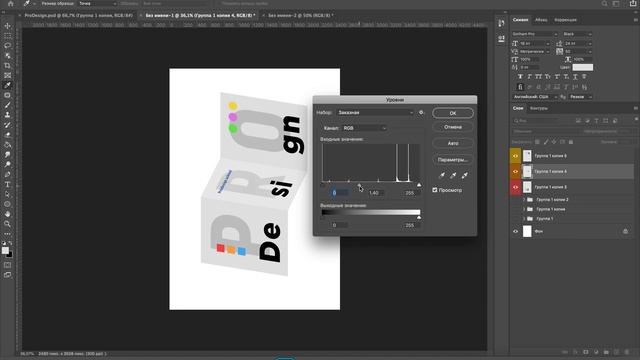Expand the Группа 1 folder
This screenshot has height=360, width=640.
524,219
